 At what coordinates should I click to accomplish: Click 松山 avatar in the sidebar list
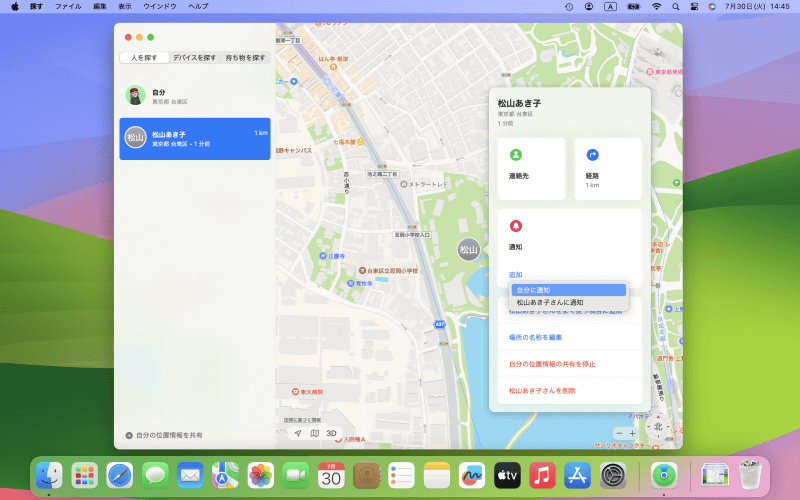135,137
